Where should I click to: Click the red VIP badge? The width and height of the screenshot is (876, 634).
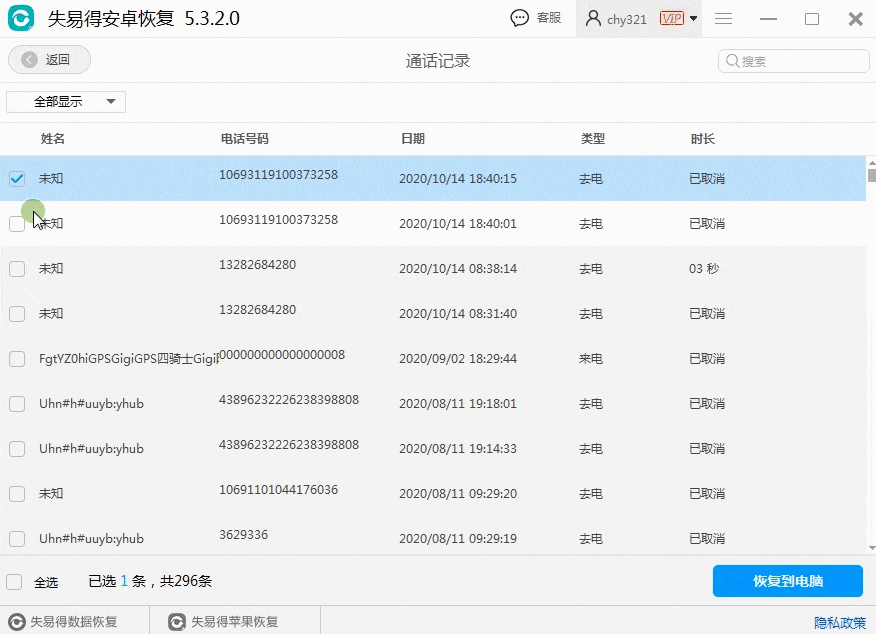tap(672, 18)
